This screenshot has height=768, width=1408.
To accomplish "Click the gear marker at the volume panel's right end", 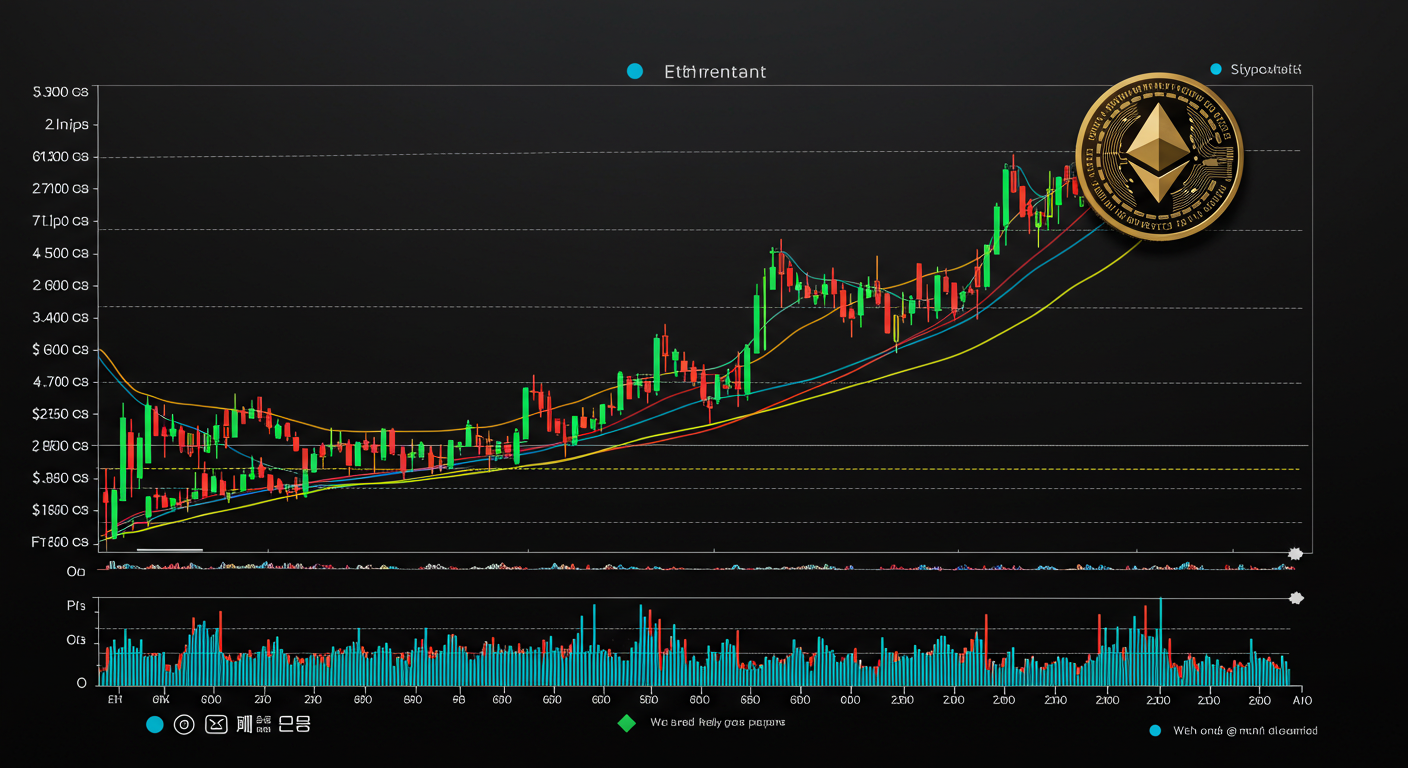I will coord(1297,598).
